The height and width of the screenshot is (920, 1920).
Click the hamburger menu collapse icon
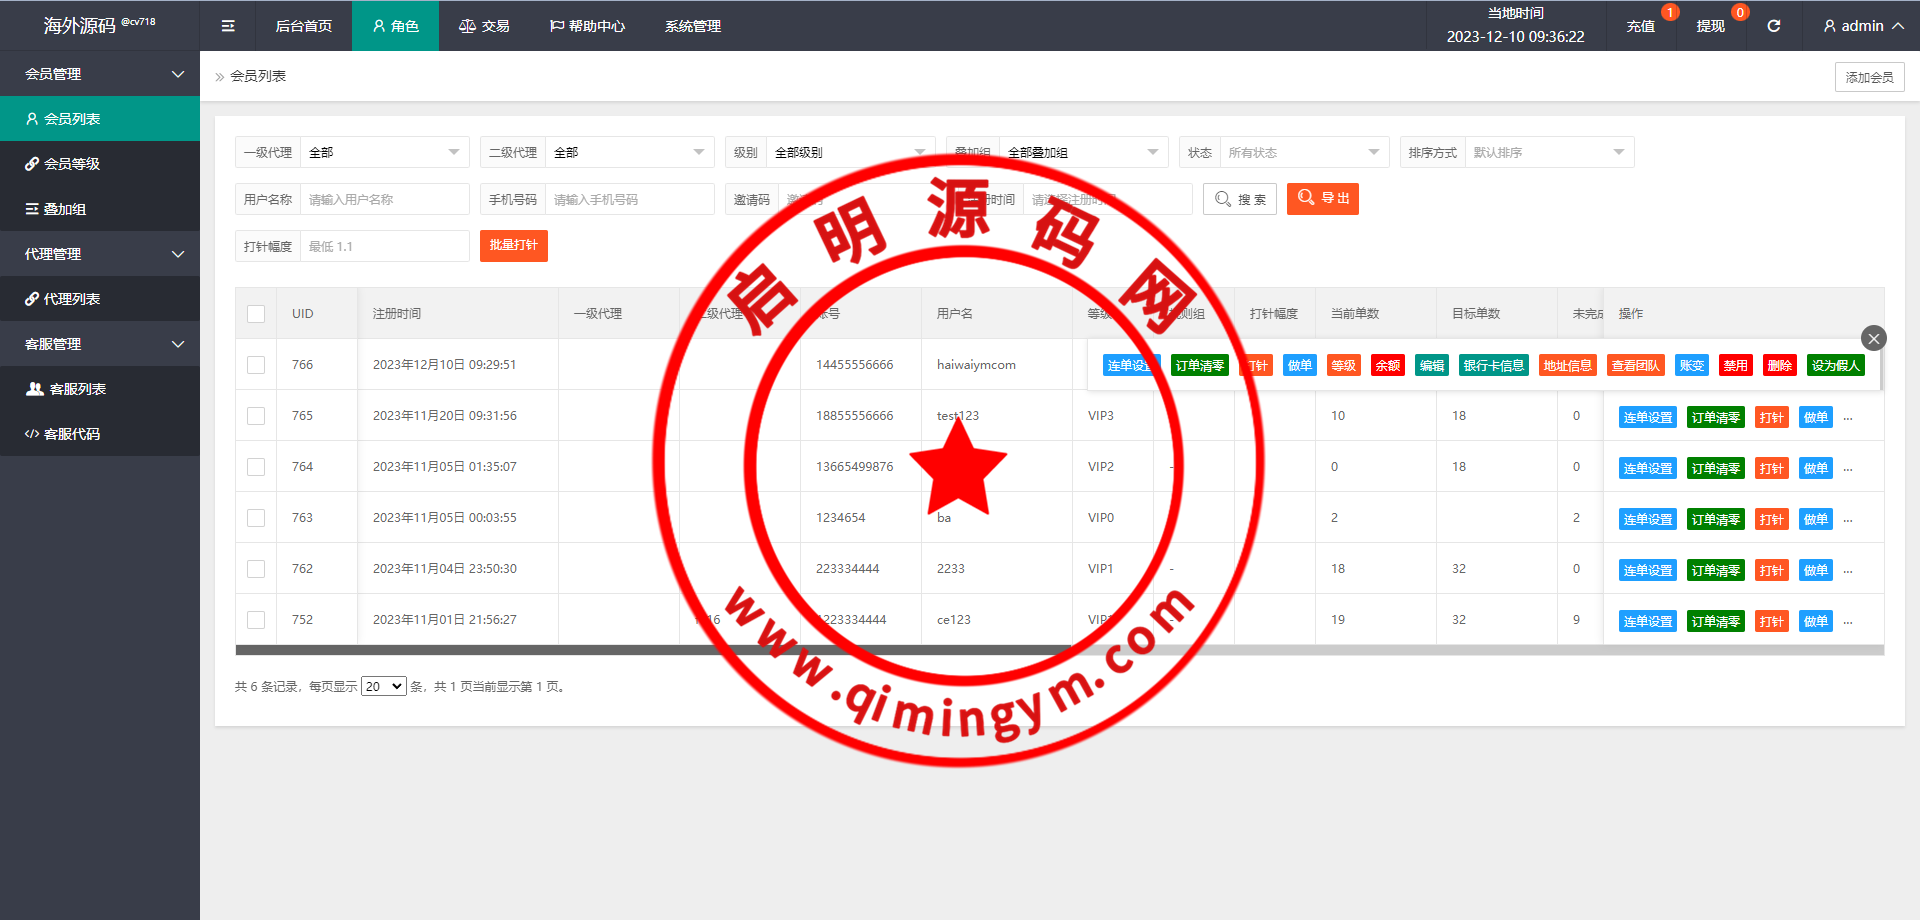click(x=228, y=26)
